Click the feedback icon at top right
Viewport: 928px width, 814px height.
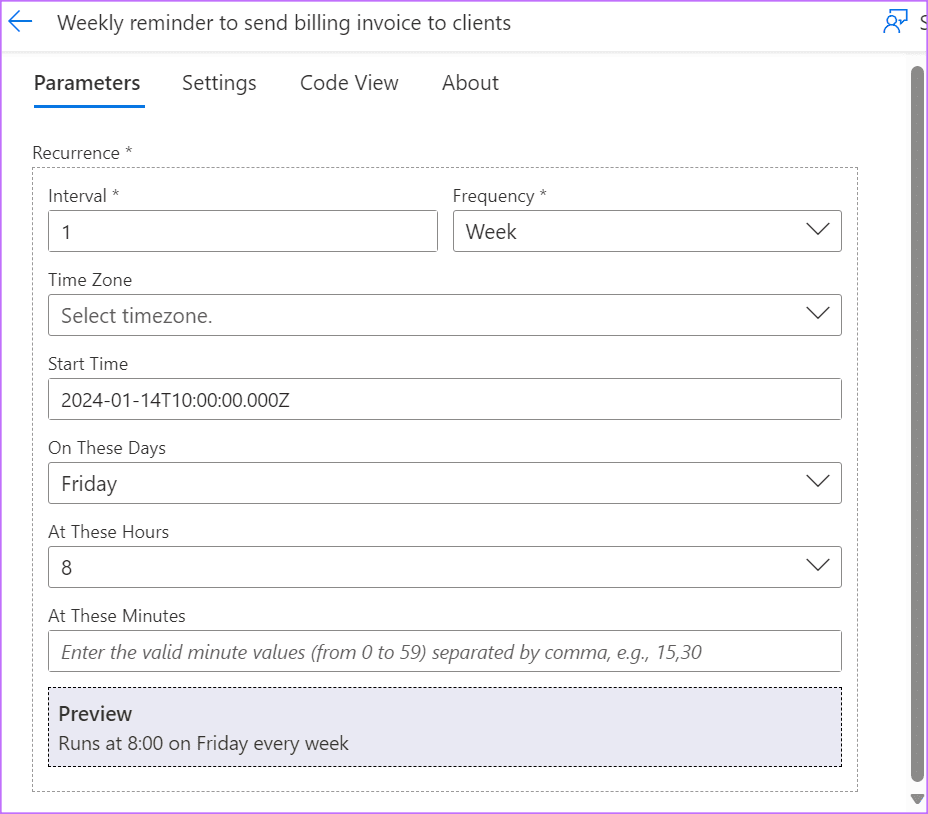895,22
